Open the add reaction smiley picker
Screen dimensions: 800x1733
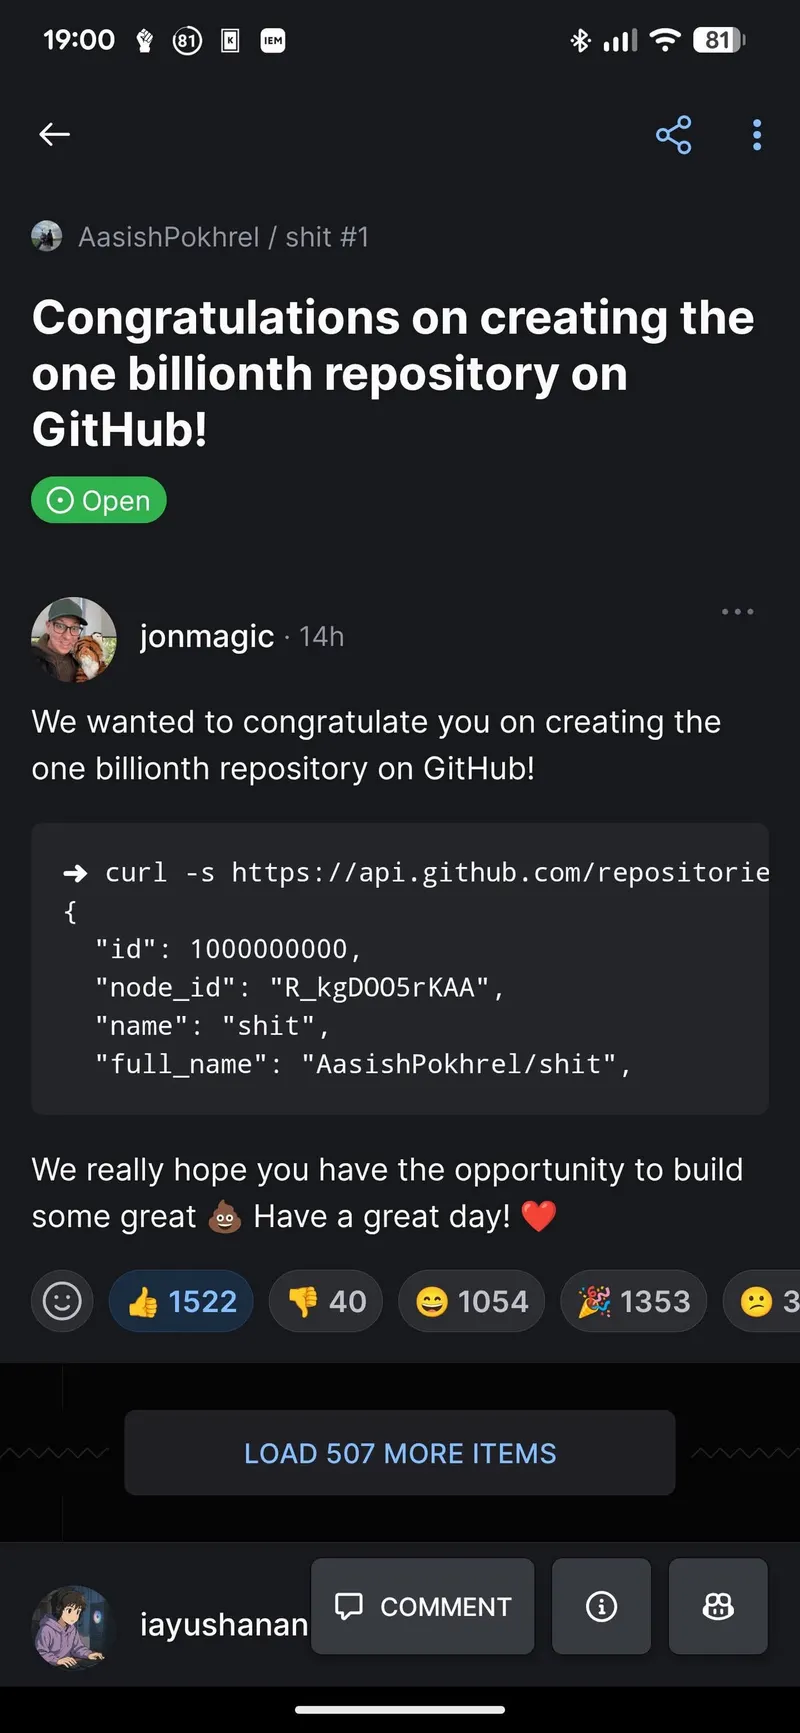click(x=62, y=1301)
